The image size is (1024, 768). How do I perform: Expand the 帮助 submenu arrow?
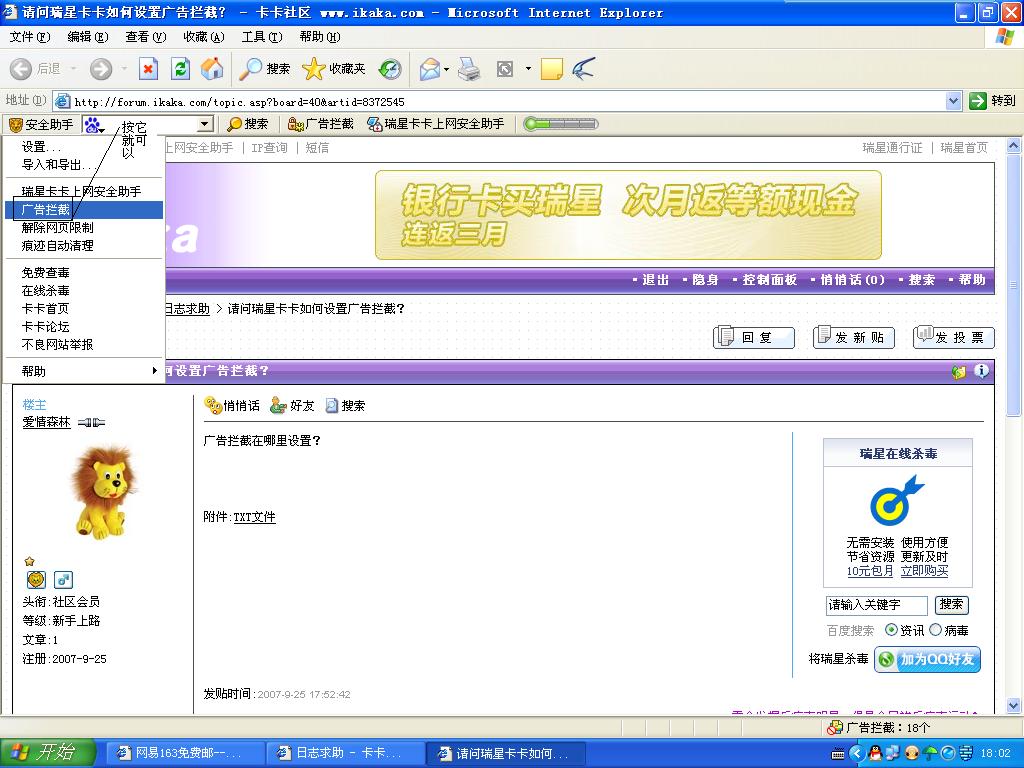click(154, 371)
